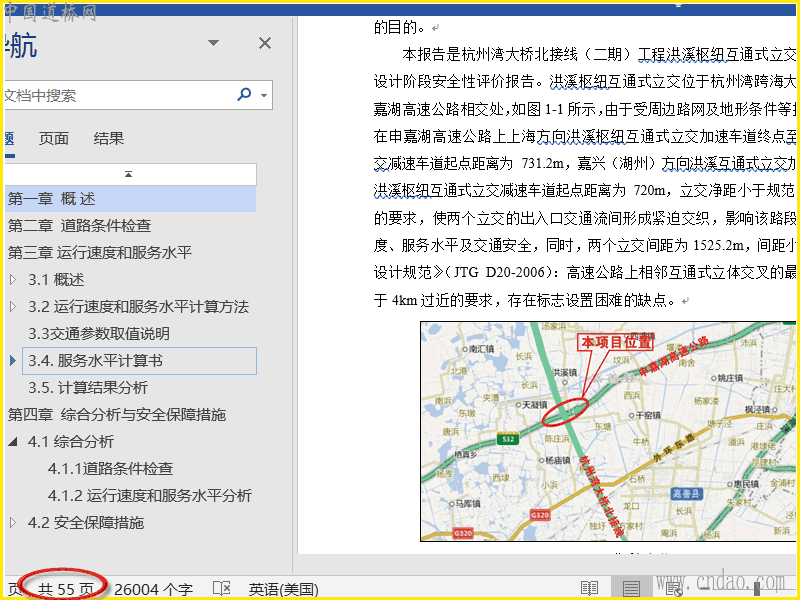Click the 共 55 页 page count

pos(66,589)
